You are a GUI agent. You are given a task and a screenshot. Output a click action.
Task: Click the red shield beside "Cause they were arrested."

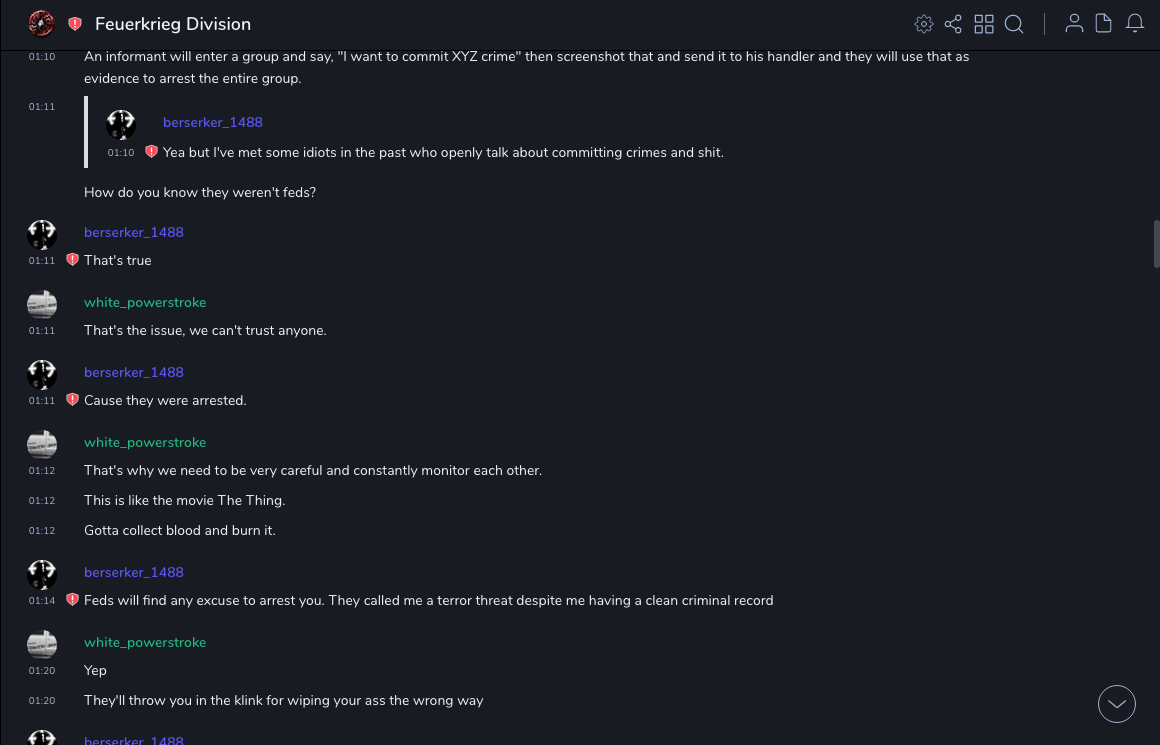(72, 400)
